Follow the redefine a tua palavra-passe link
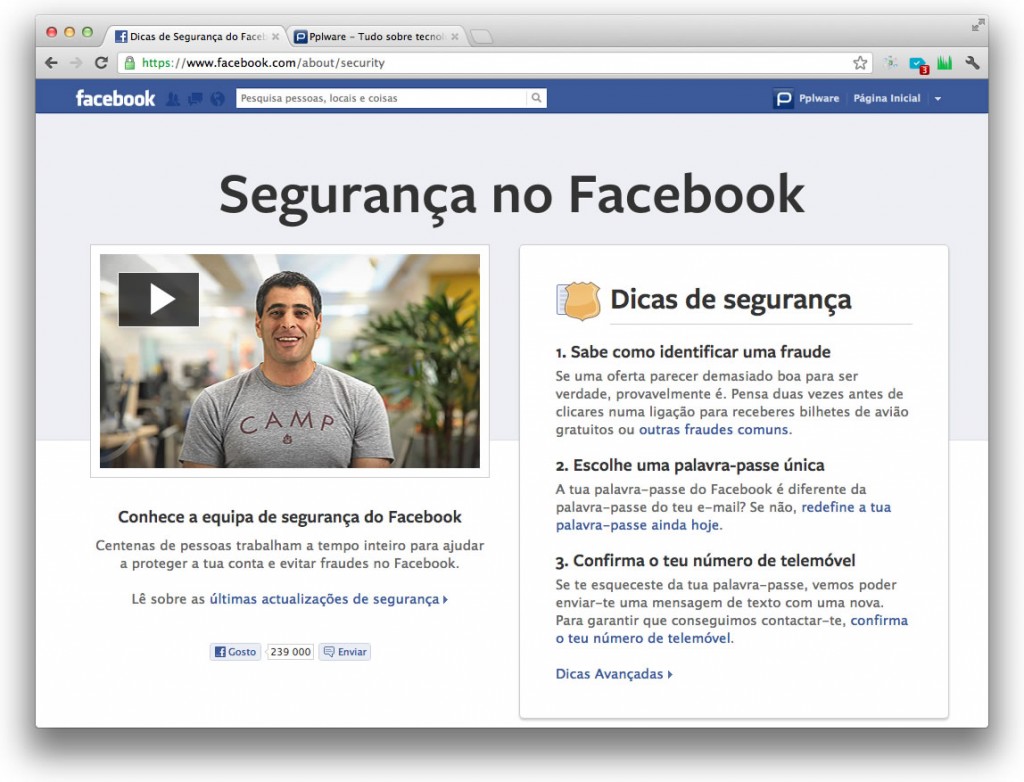 pyautogui.click(x=724, y=516)
